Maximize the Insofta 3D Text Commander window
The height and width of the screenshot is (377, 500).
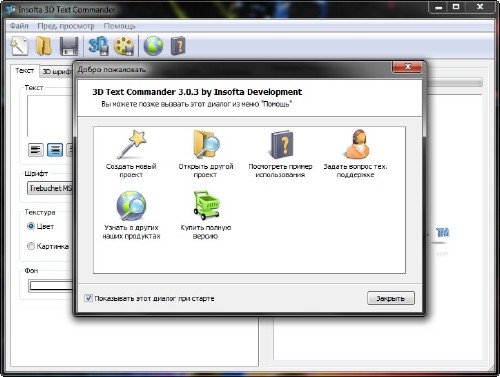(x=456, y=7)
